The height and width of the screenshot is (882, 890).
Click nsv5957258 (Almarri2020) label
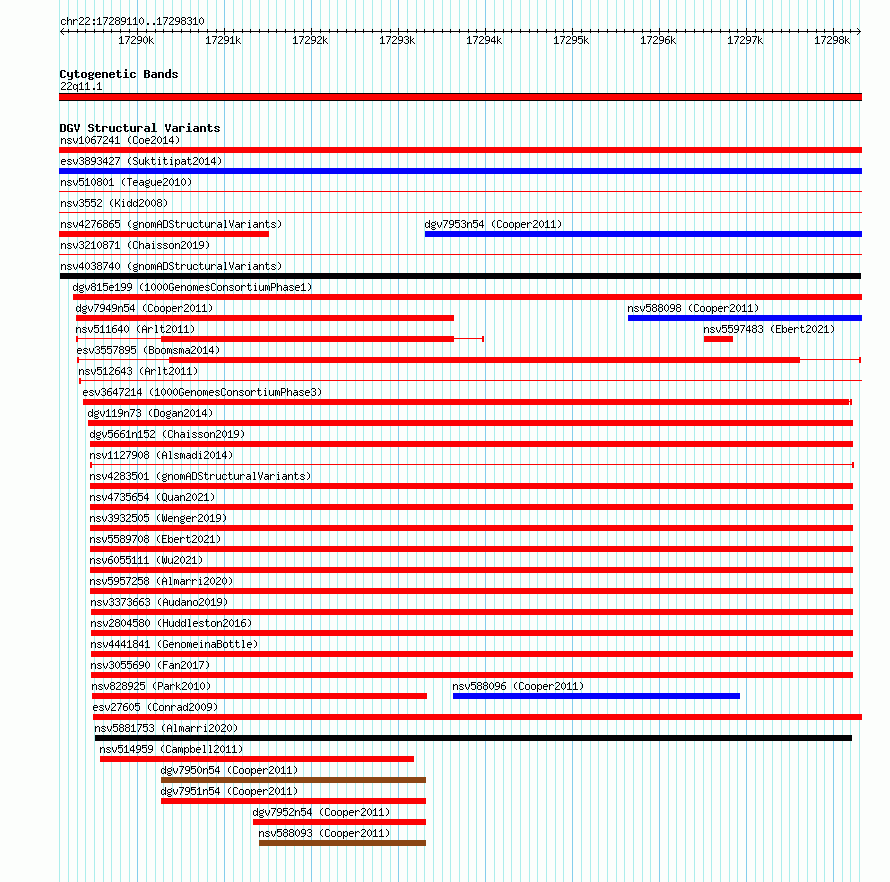[161, 581]
